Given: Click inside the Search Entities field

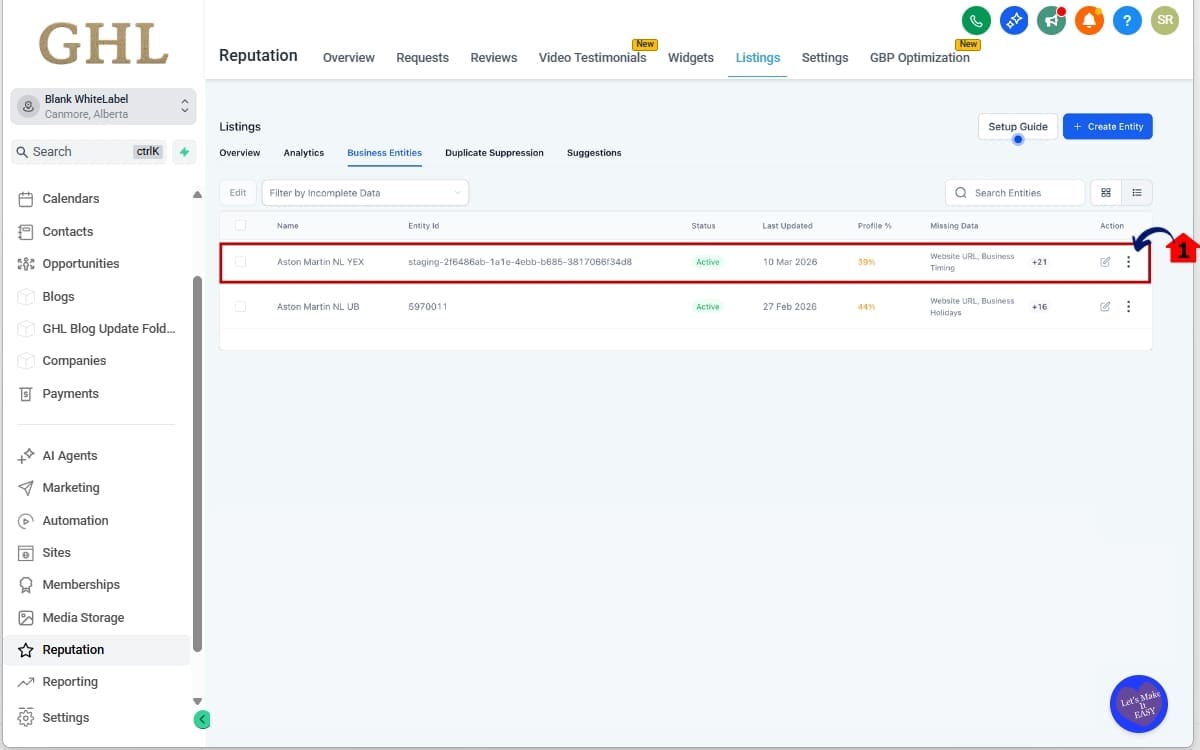Looking at the screenshot, I should point(1015,192).
